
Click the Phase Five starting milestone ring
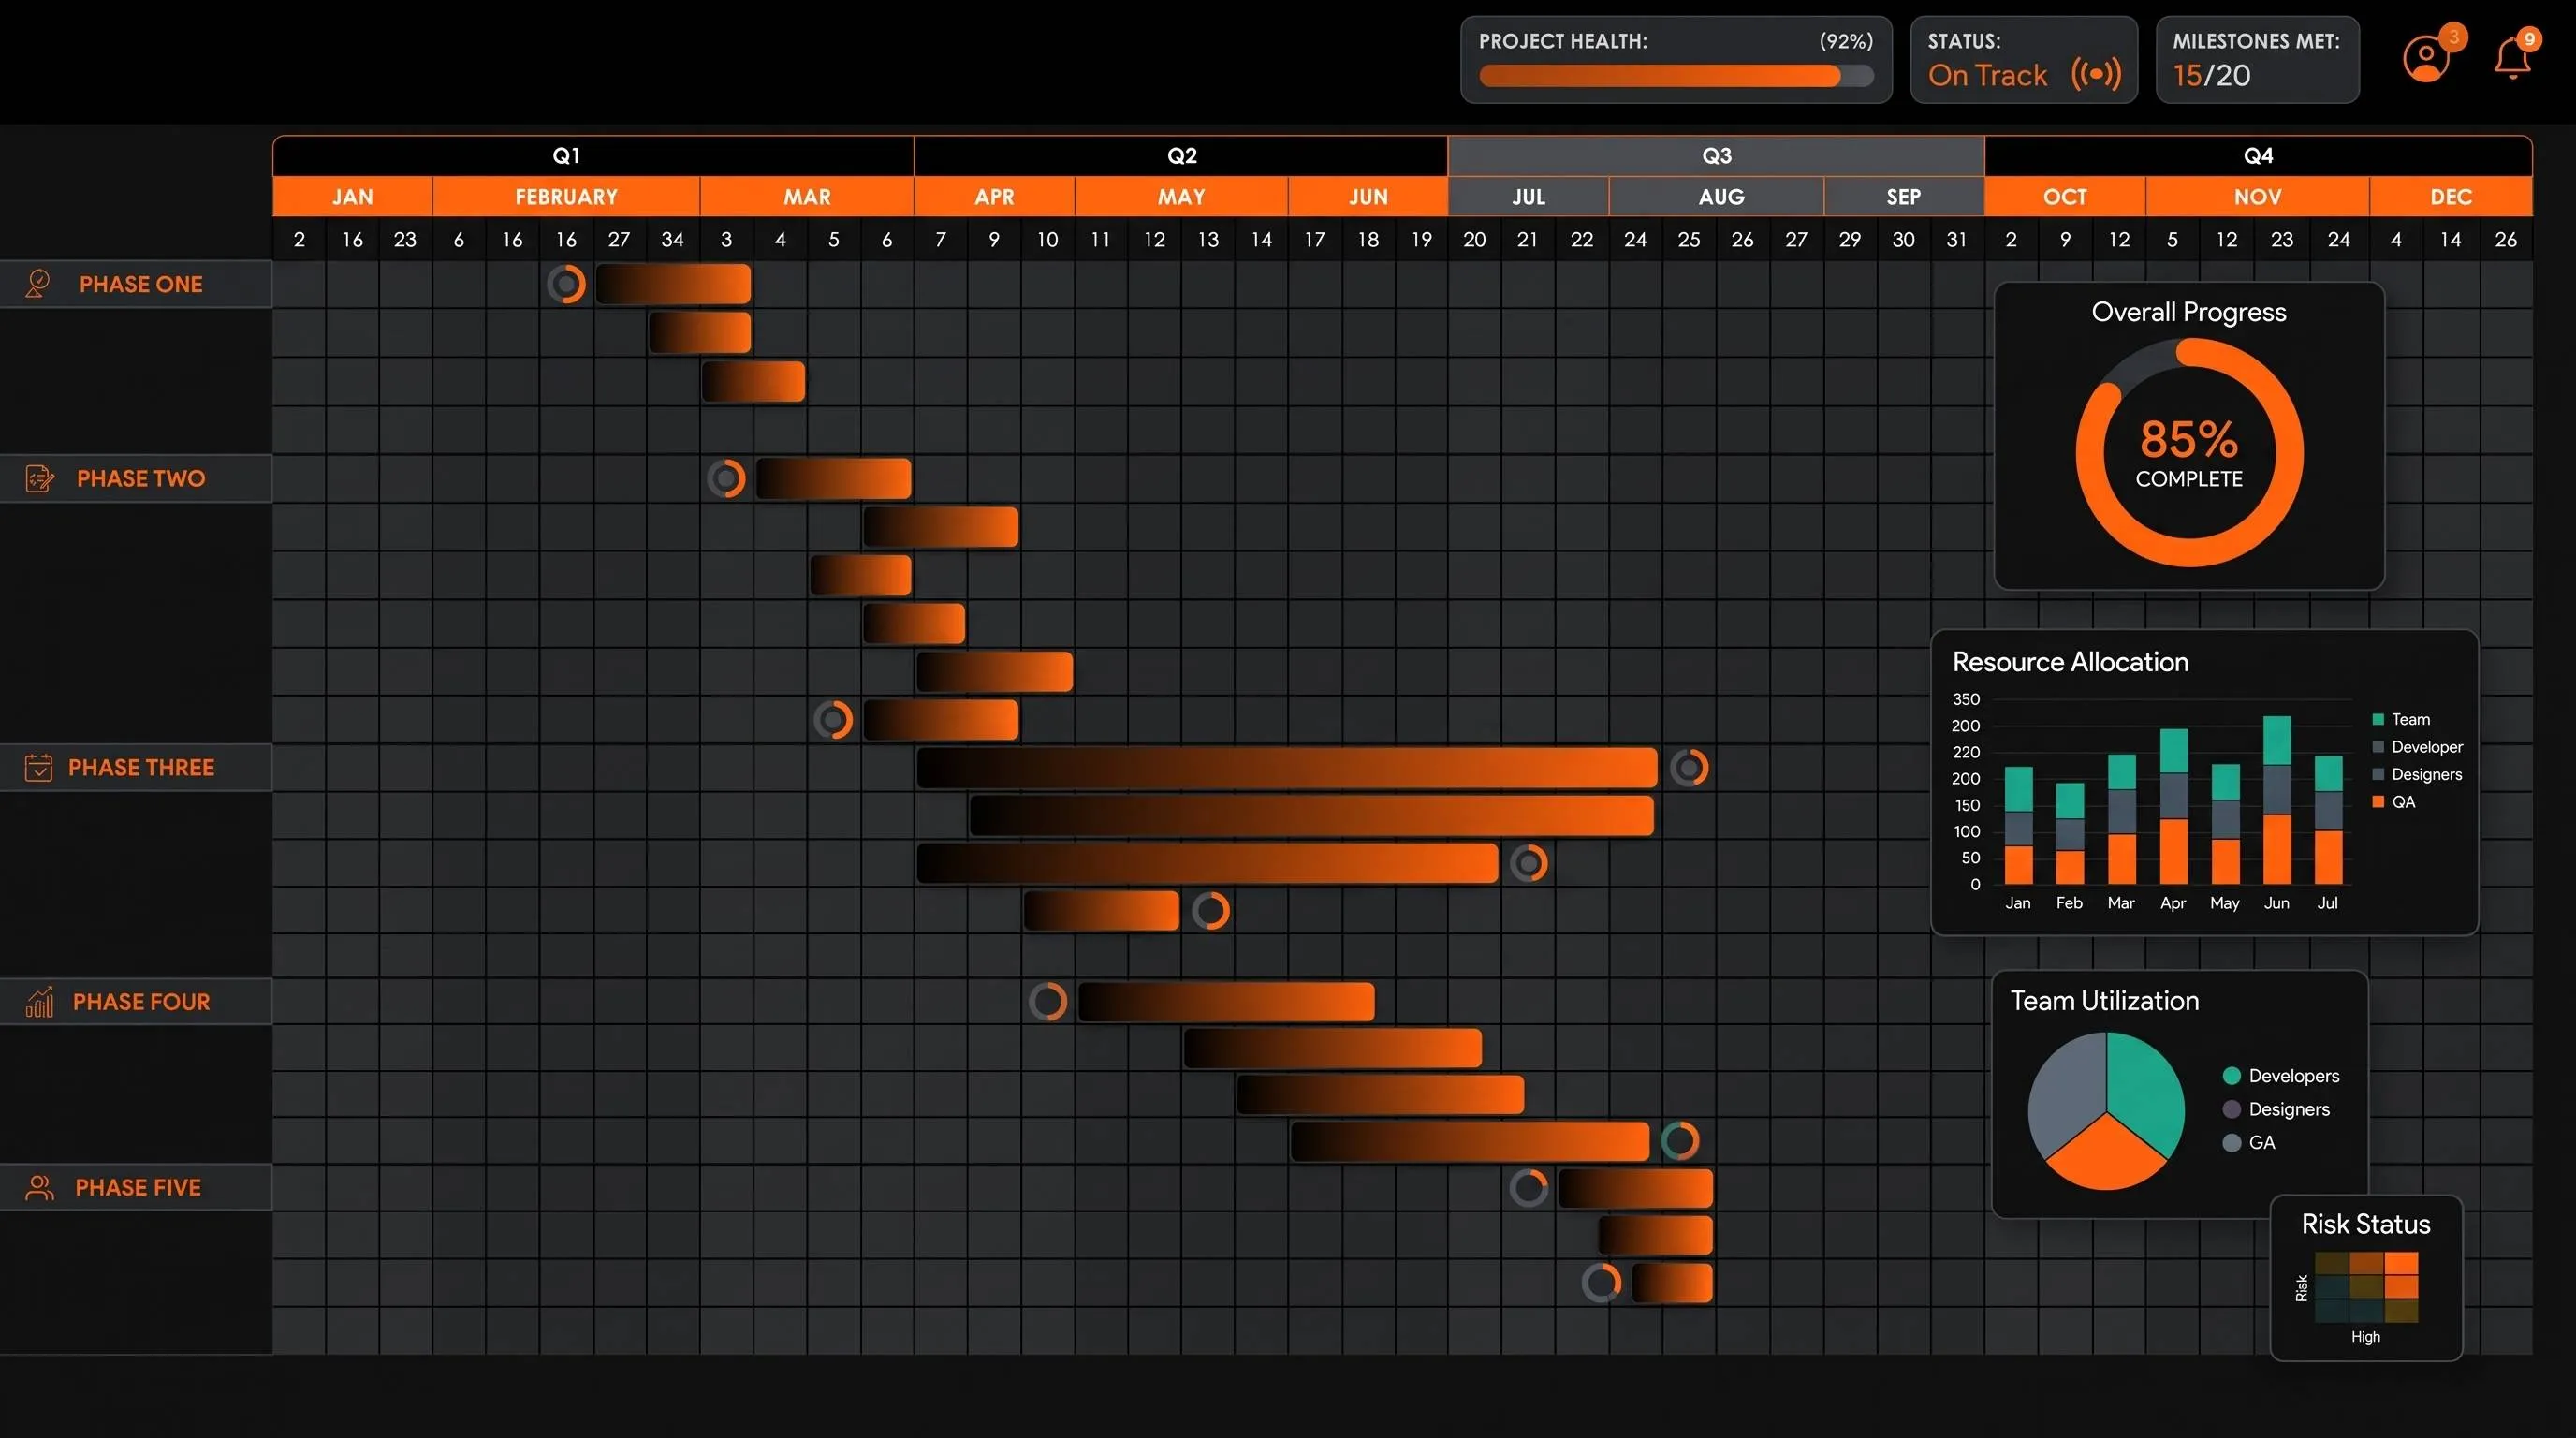(x=1529, y=1188)
